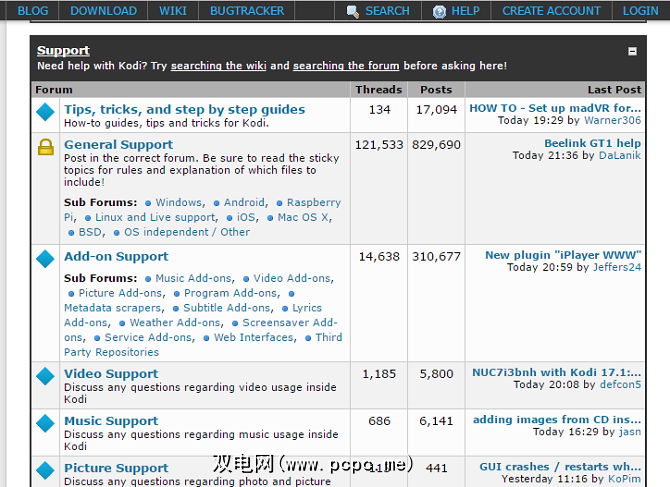The image size is (670, 487).
Task: Open OS independent / Other sub forum
Action: tap(187, 232)
